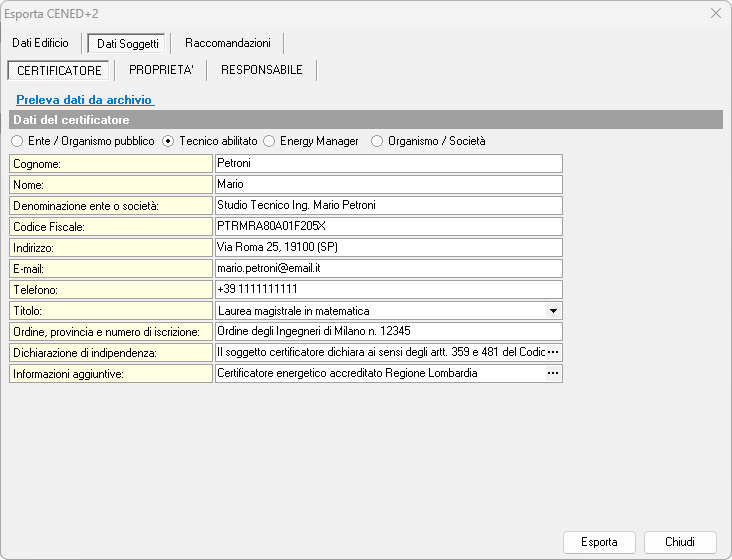This screenshot has height=560, width=732.
Task: Open Informazioni aggiuntive ellipsis editor
Action: click(x=553, y=373)
